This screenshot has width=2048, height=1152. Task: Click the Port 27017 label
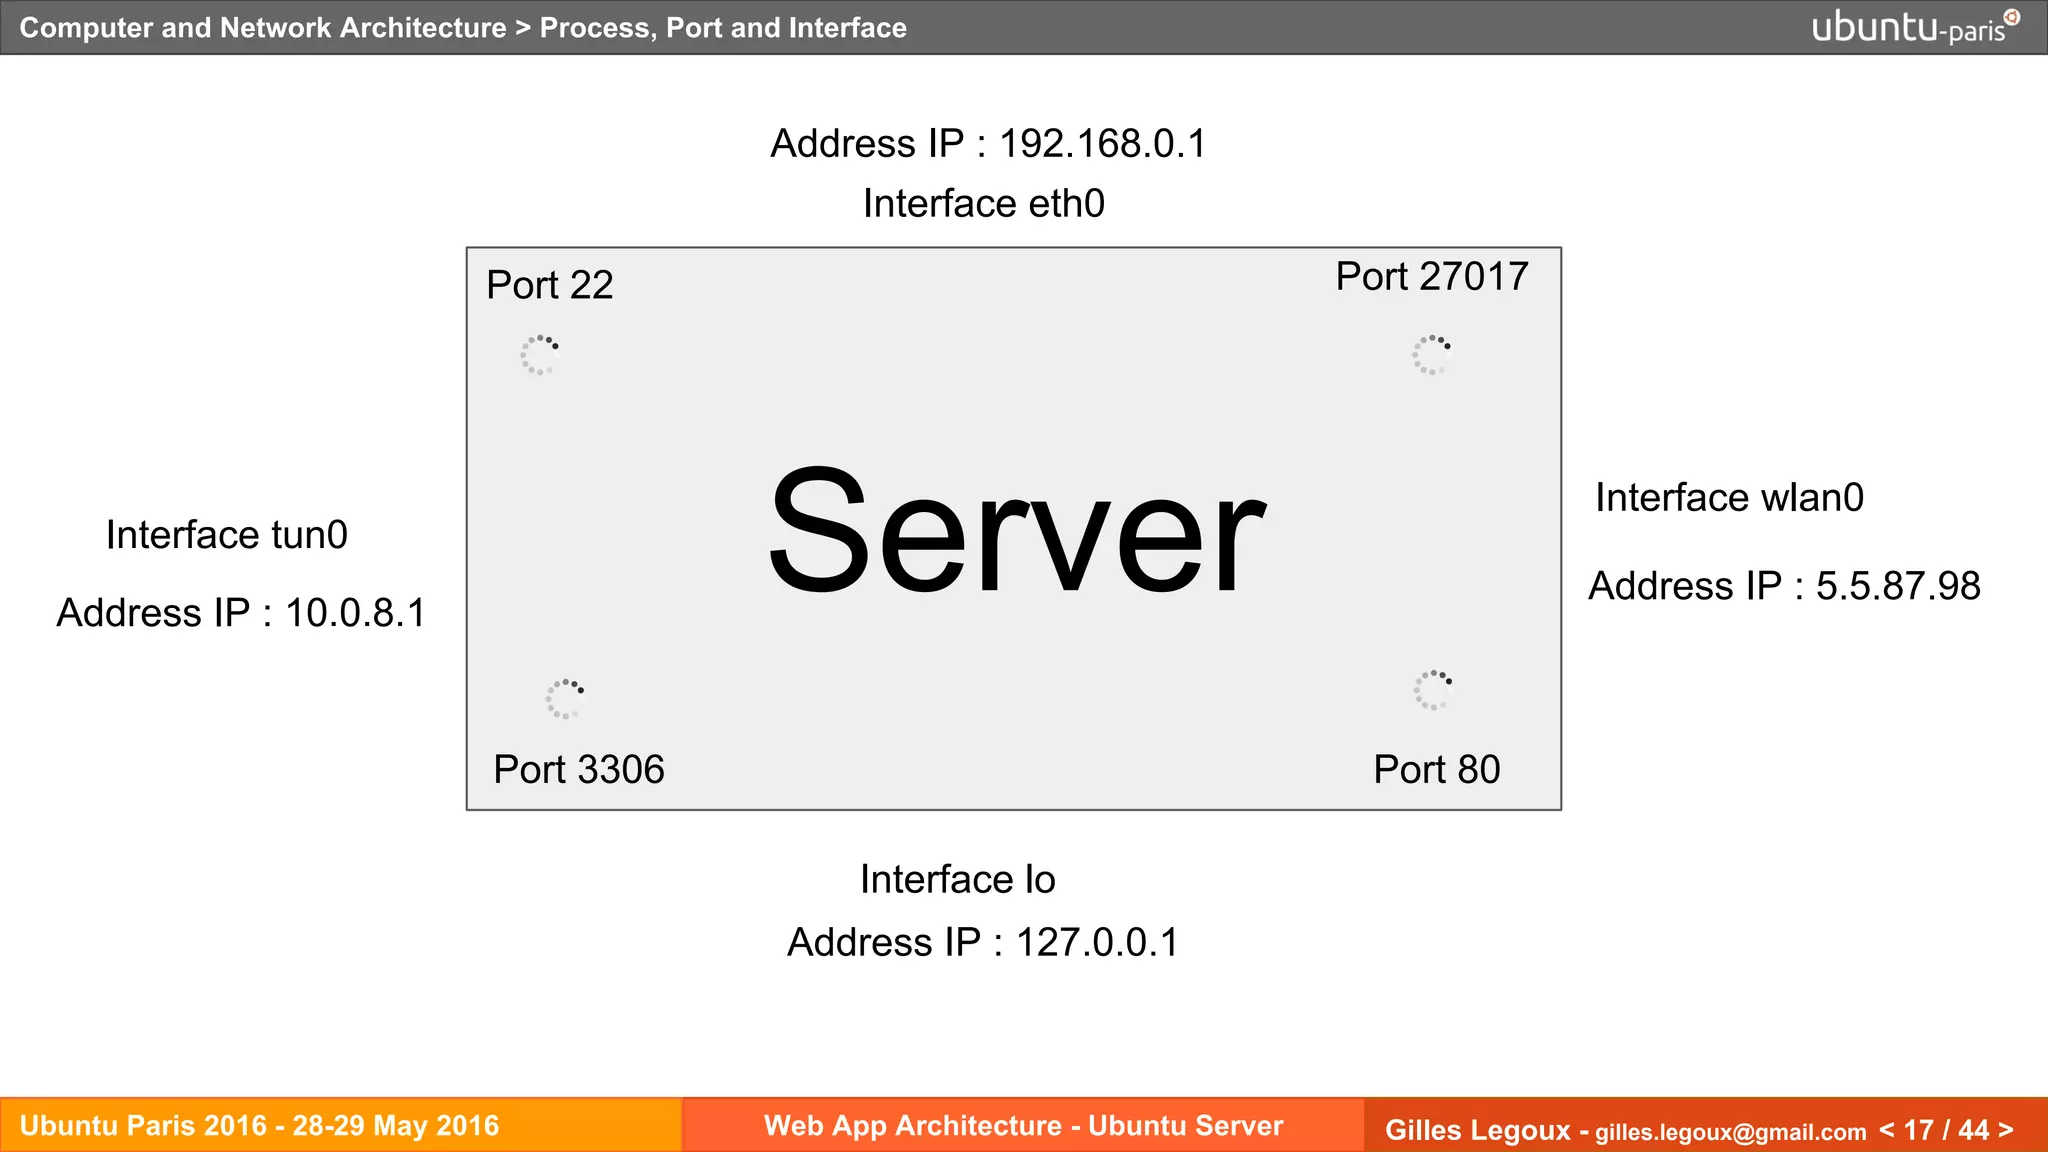click(1431, 277)
